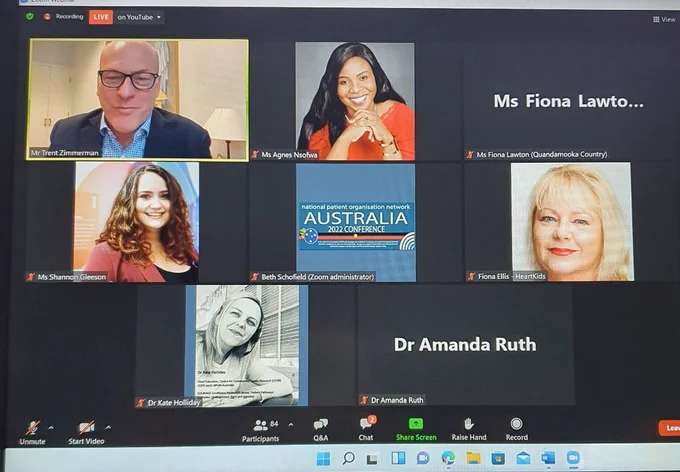The image size is (680, 472).
Task: Open File Explorer from the taskbar
Action: pos(473,458)
